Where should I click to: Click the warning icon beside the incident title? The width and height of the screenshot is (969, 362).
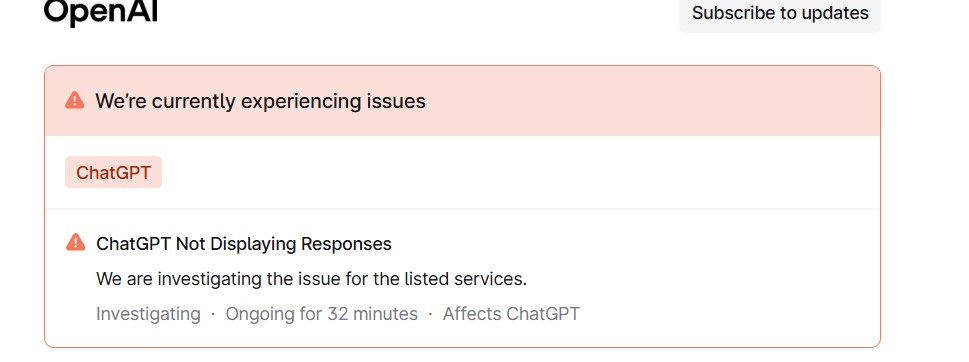click(x=75, y=243)
